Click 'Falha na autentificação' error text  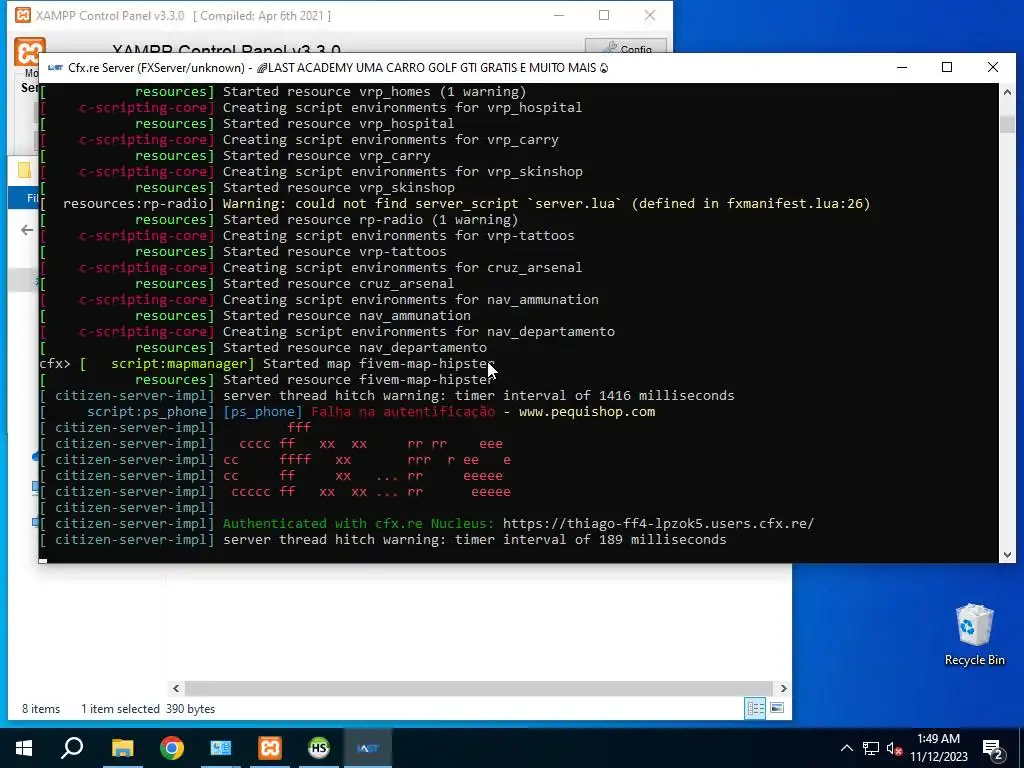(402, 411)
